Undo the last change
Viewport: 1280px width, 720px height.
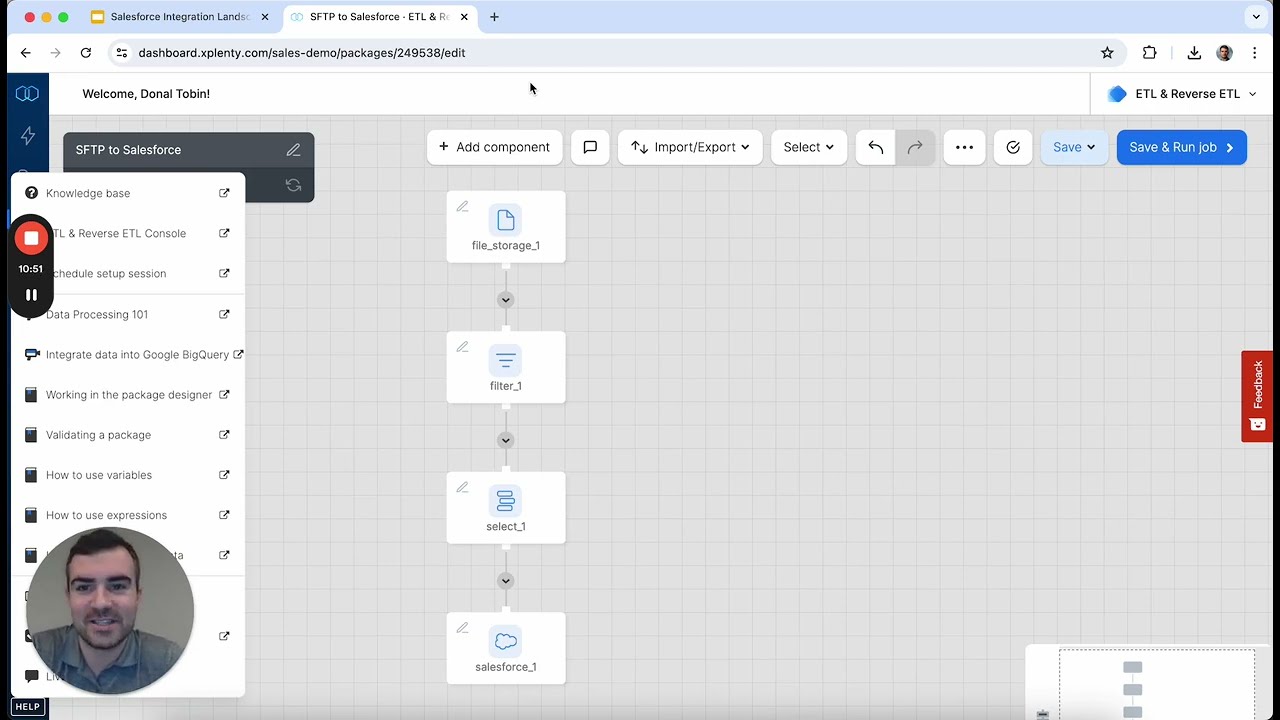876,147
